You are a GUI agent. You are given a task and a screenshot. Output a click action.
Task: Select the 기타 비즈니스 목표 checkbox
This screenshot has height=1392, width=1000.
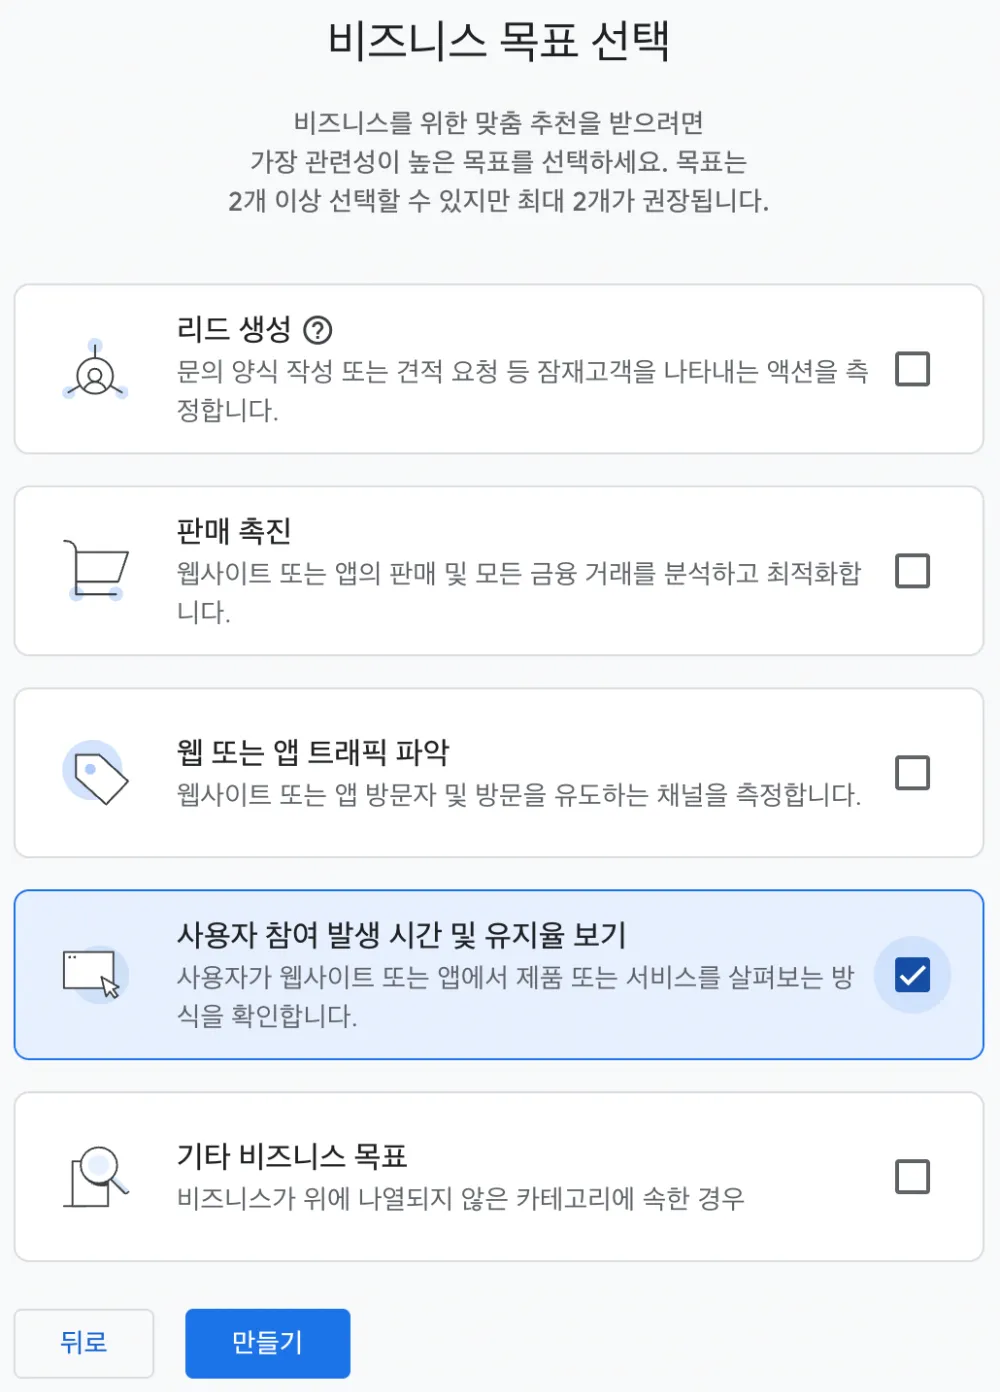click(x=912, y=1177)
